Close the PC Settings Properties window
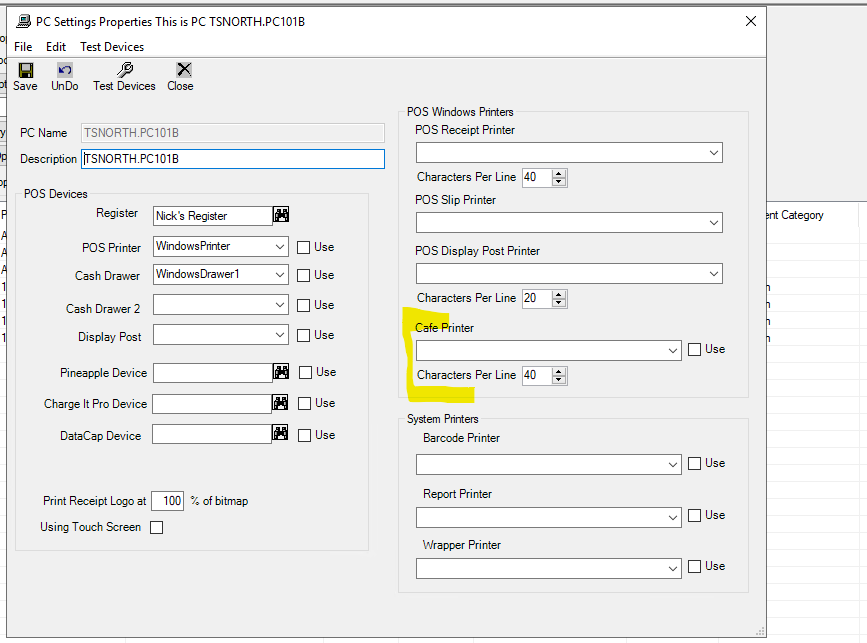This screenshot has width=867, height=643. pos(750,21)
